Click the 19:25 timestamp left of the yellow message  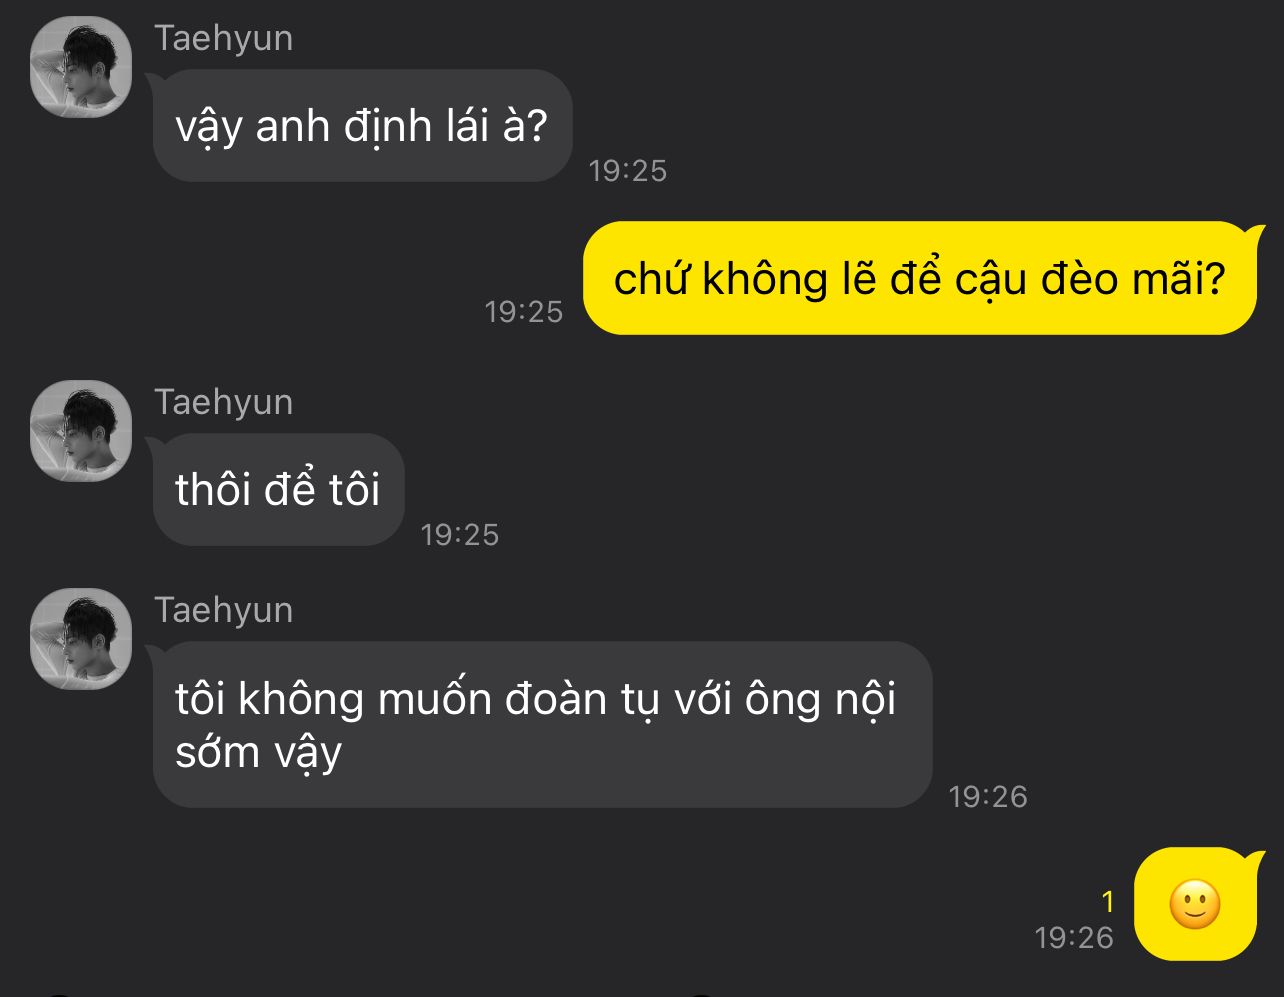coord(524,312)
